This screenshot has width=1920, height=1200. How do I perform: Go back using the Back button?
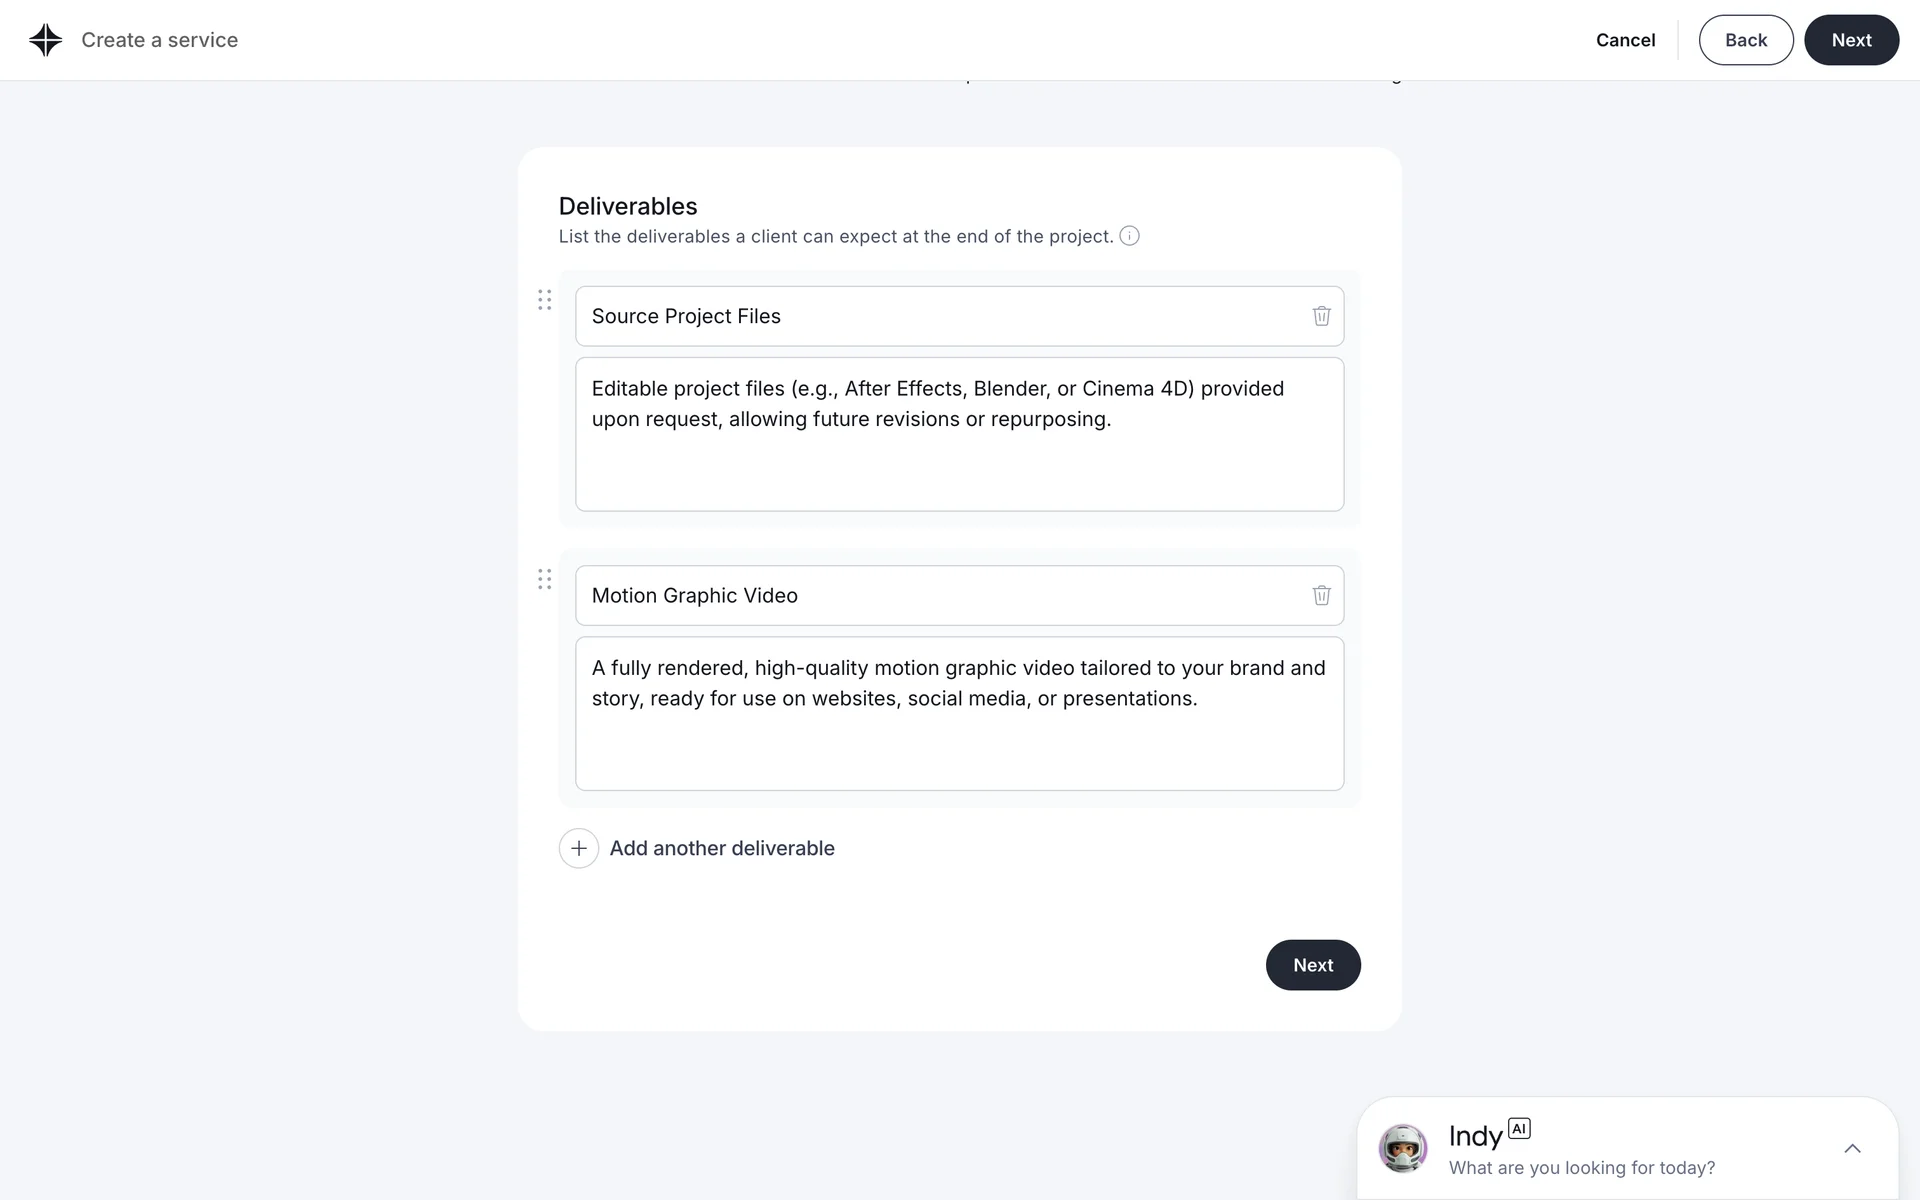pyautogui.click(x=1745, y=40)
